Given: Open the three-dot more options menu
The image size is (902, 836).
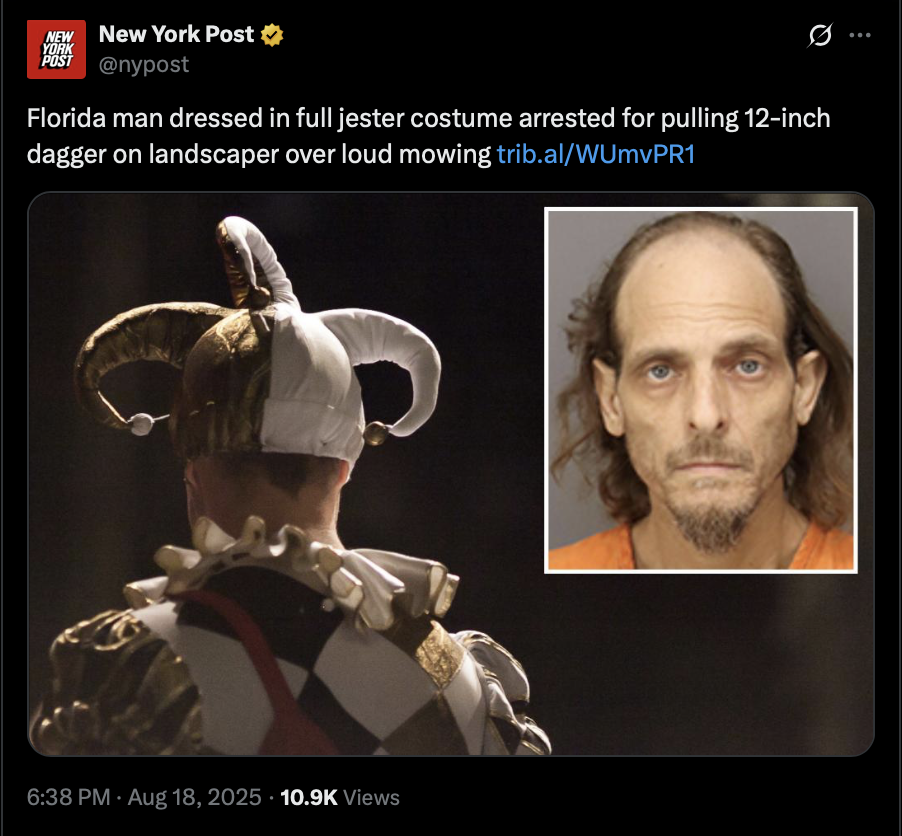Looking at the screenshot, I should point(860,36).
